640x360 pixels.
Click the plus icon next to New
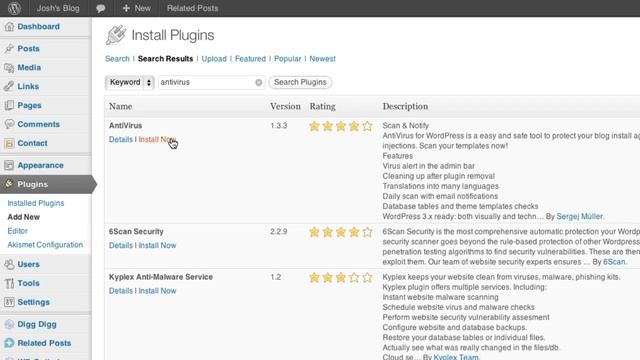[x=126, y=8]
